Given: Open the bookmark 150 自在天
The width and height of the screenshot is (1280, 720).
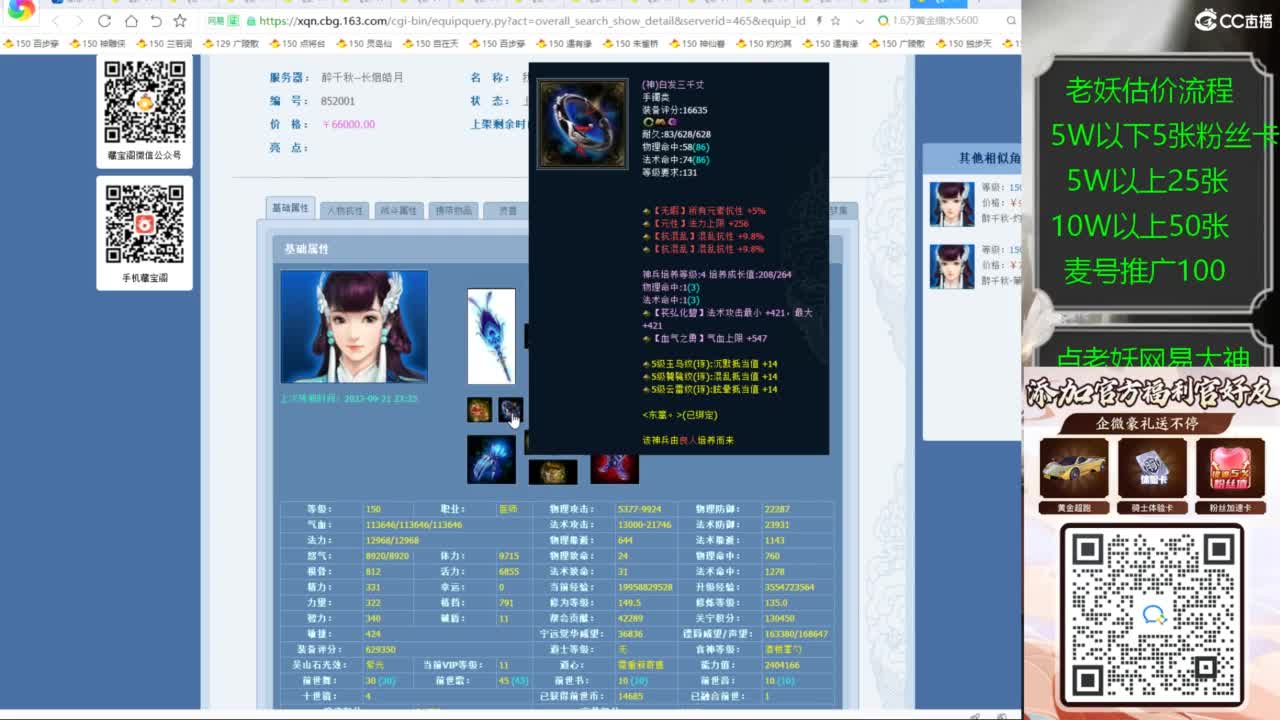Looking at the screenshot, I should pos(431,43).
